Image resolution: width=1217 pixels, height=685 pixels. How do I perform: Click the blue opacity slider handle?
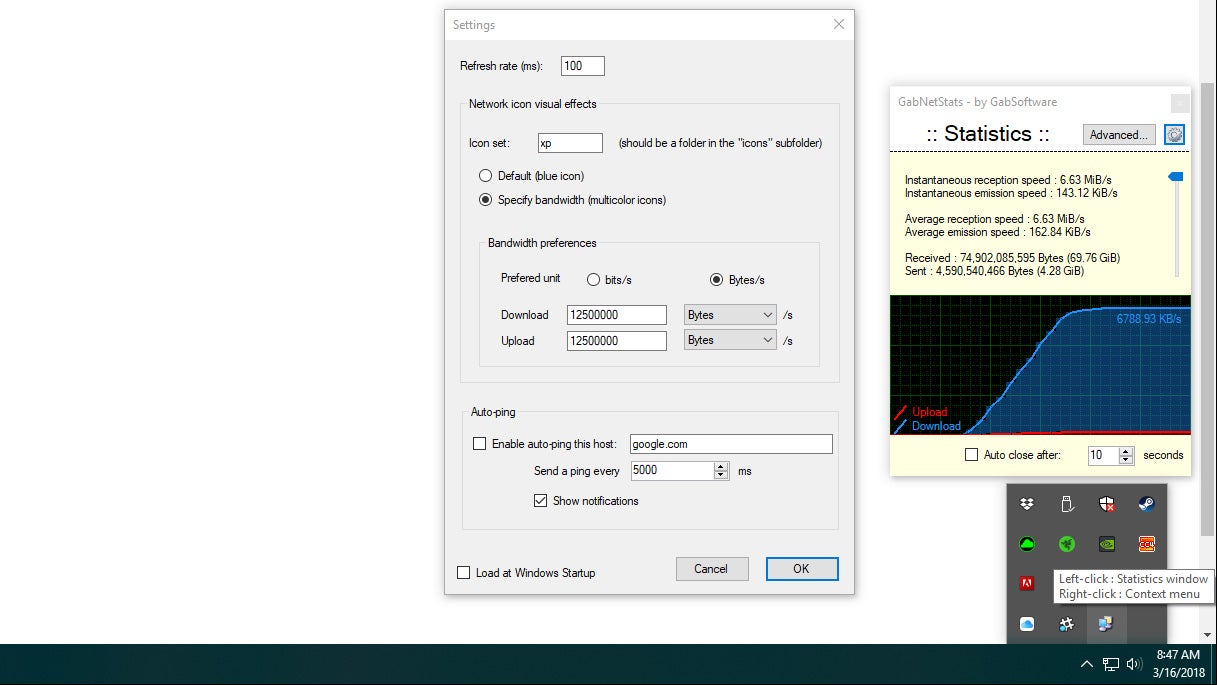(x=1176, y=177)
